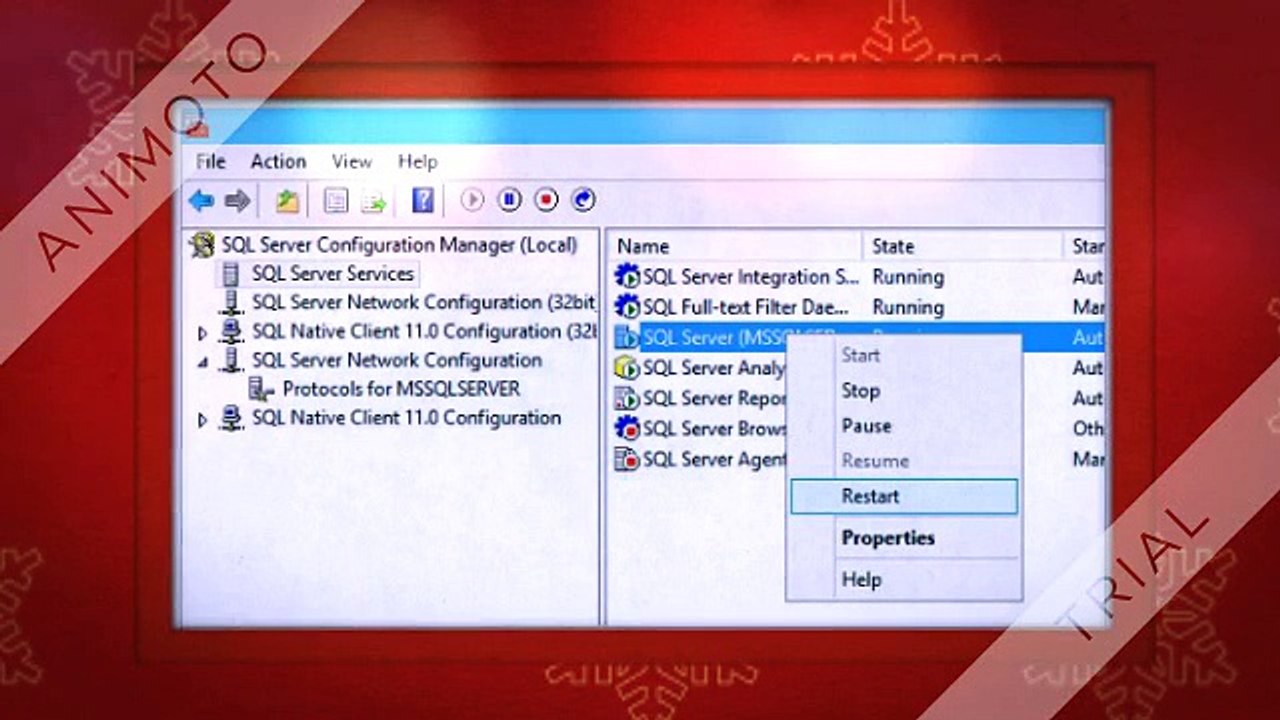The height and width of the screenshot is (720, 1280).
Task: Open the View menu
Action: pos(352,161)
